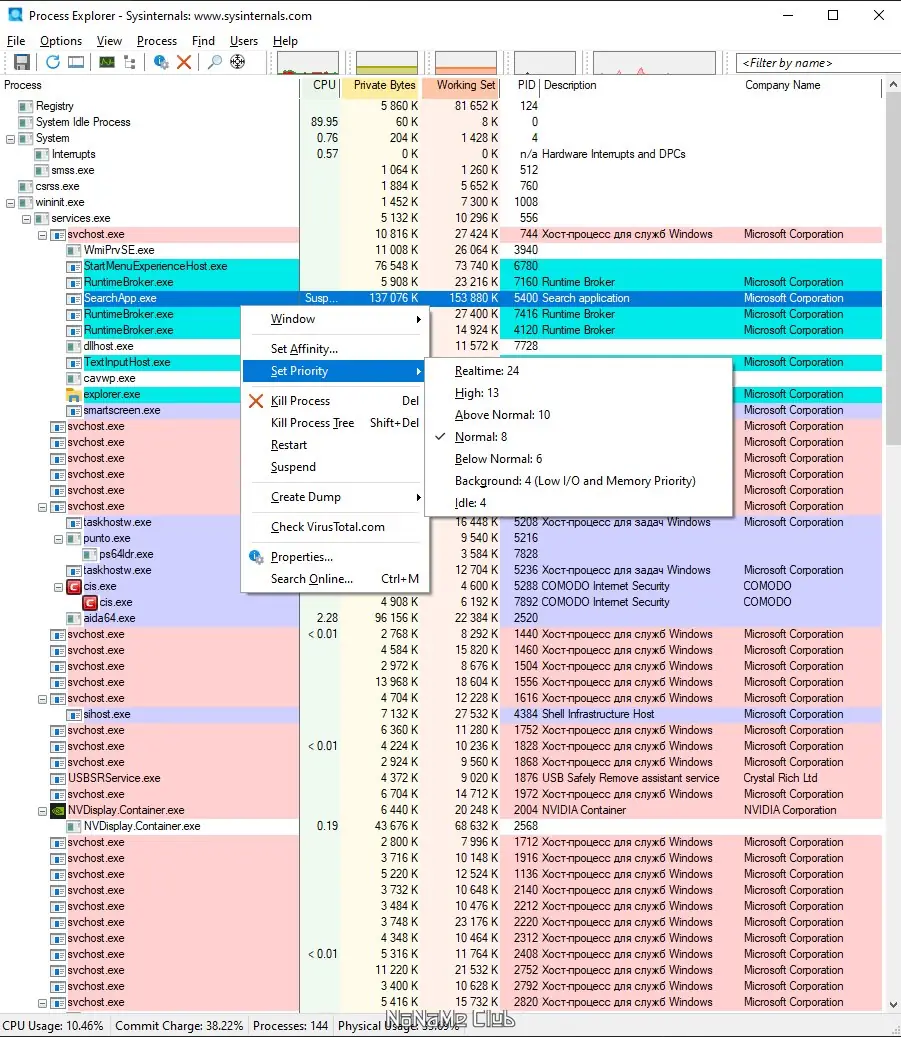Collapse the services.exe tree node
901x1037 pixels.
pyautogui.click(x=26, y=219)
